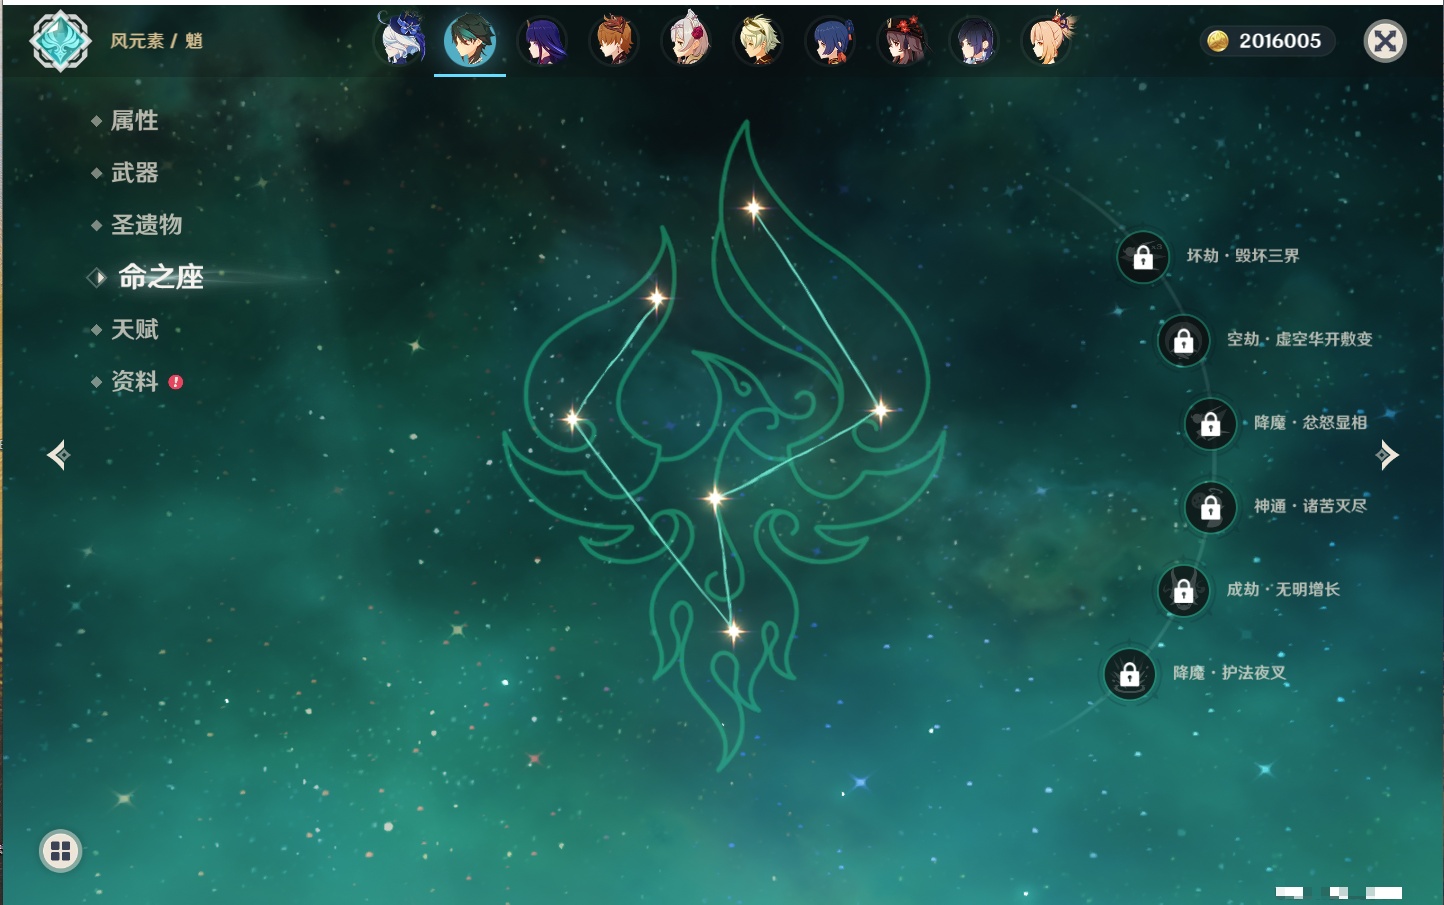Switch to the orange-haired character avatar
Image resolution: width=1444 pixels, height=905 pixels.
614,41
